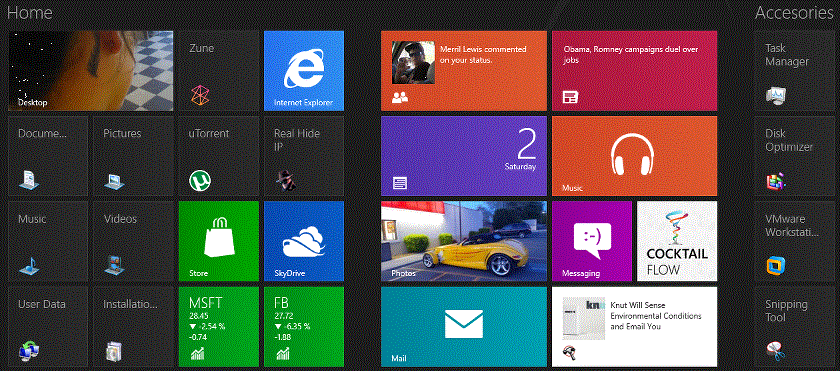Click the small icon under Knut article

point(569,352)
